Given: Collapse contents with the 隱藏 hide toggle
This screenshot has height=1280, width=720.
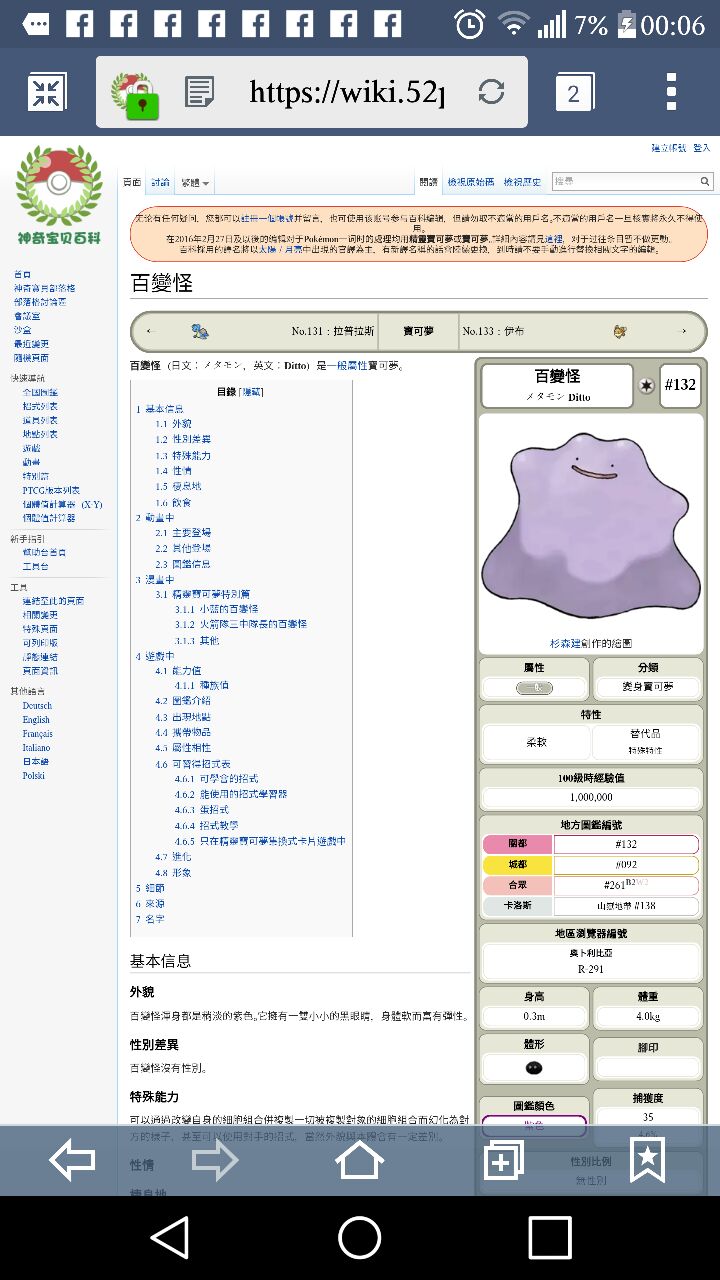Looking at the screenshot, I should coord(251,392).
